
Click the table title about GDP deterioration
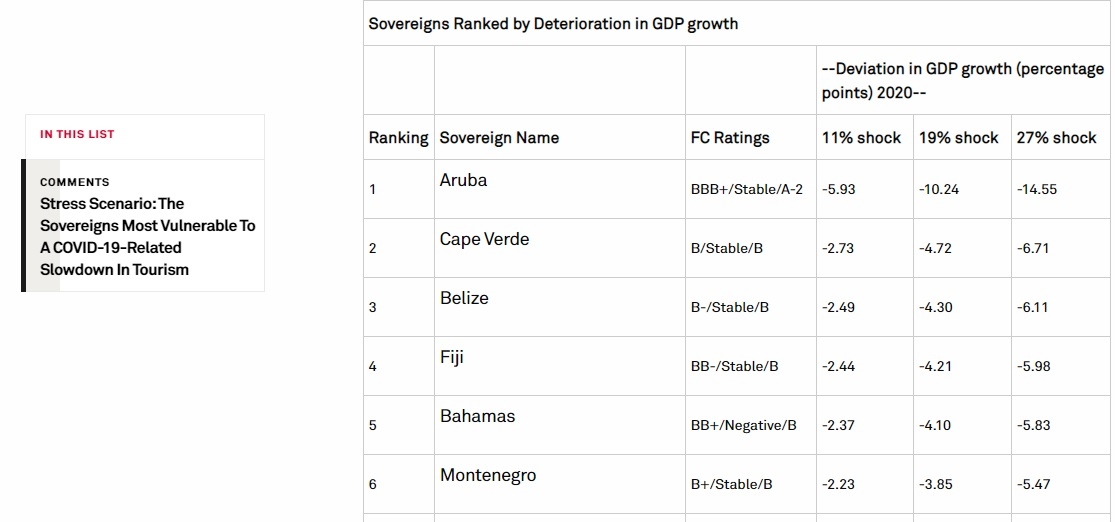coord(553,23)
